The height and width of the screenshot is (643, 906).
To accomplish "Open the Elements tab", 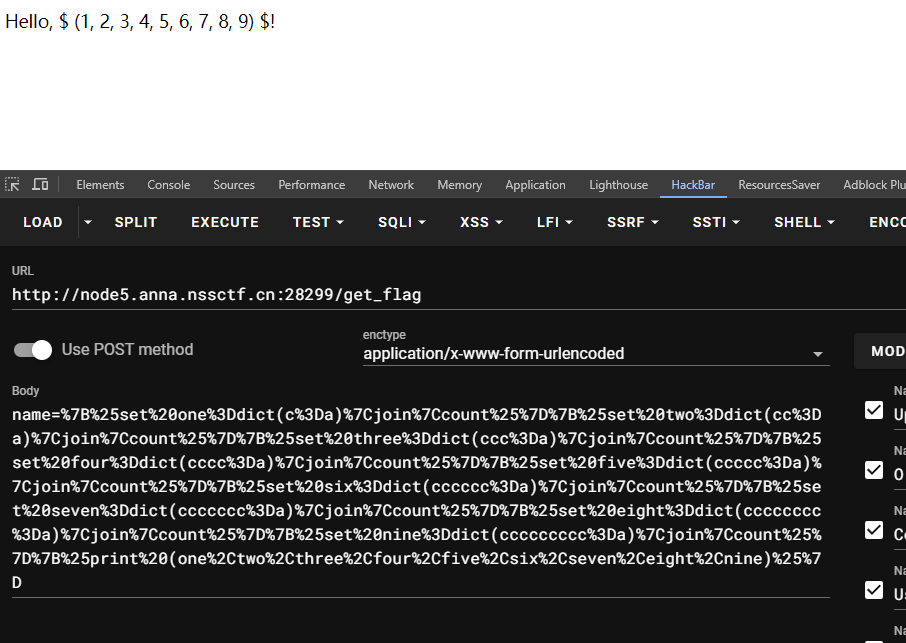I will (x=100, y=185).
